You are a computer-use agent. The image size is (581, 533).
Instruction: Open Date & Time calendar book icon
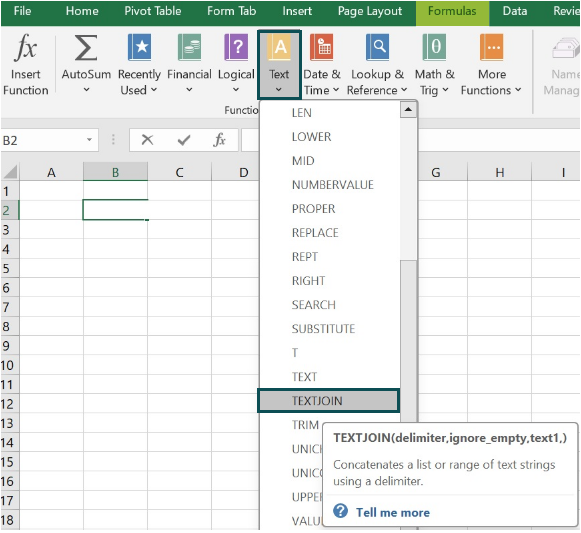322,47
